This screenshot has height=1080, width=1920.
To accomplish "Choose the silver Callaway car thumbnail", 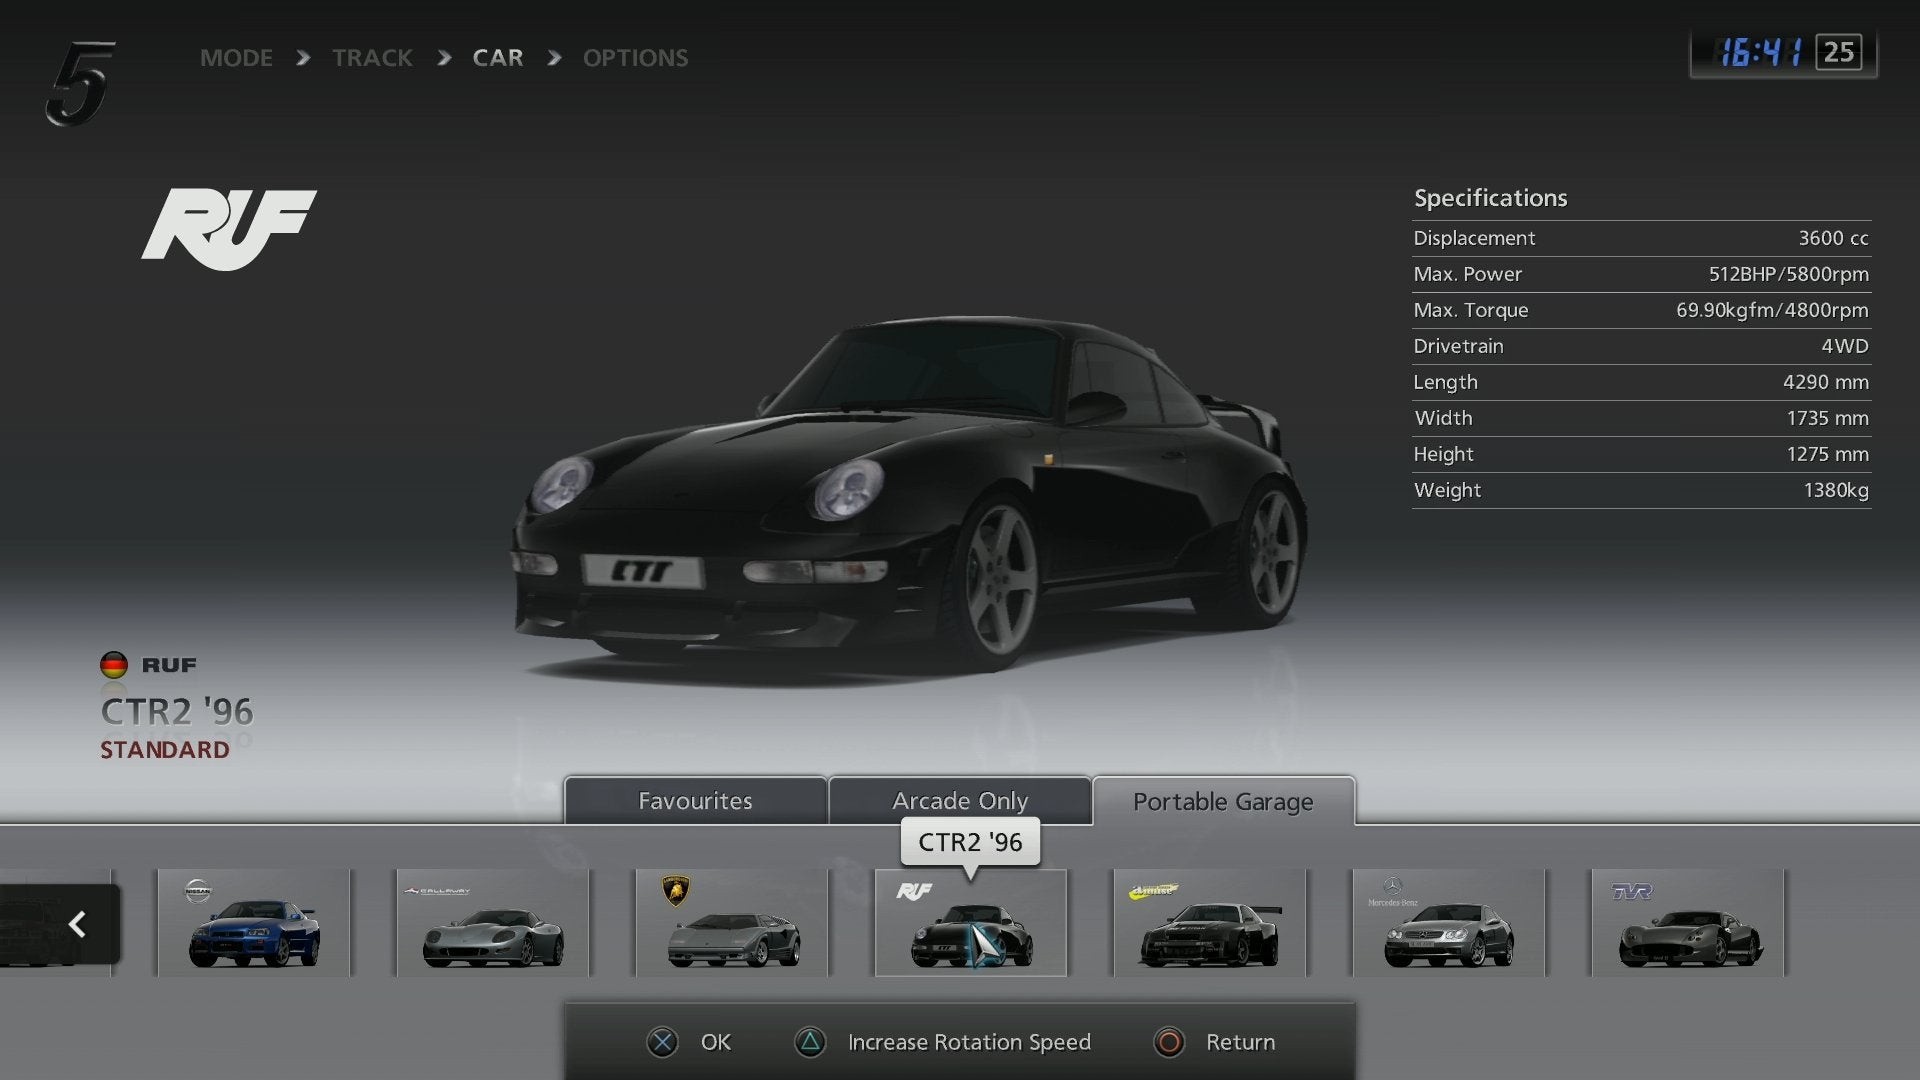I will (x=492, y=923).
